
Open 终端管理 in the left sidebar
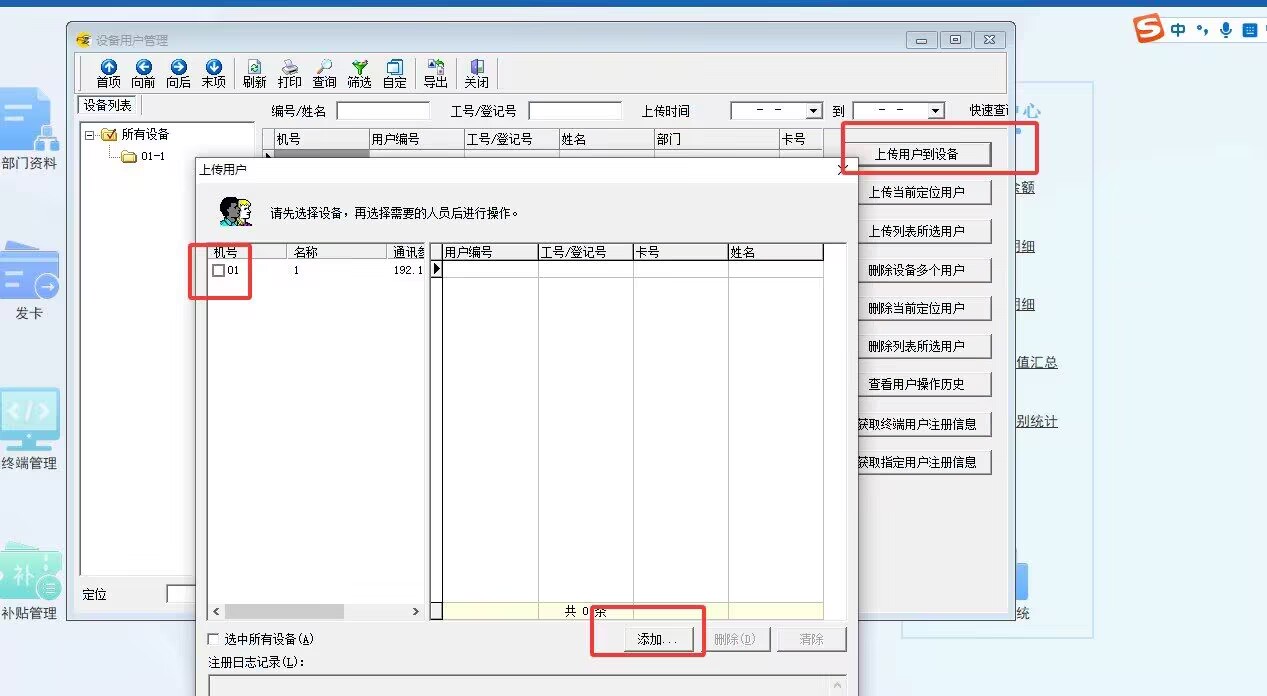click(x=29, y=430)
